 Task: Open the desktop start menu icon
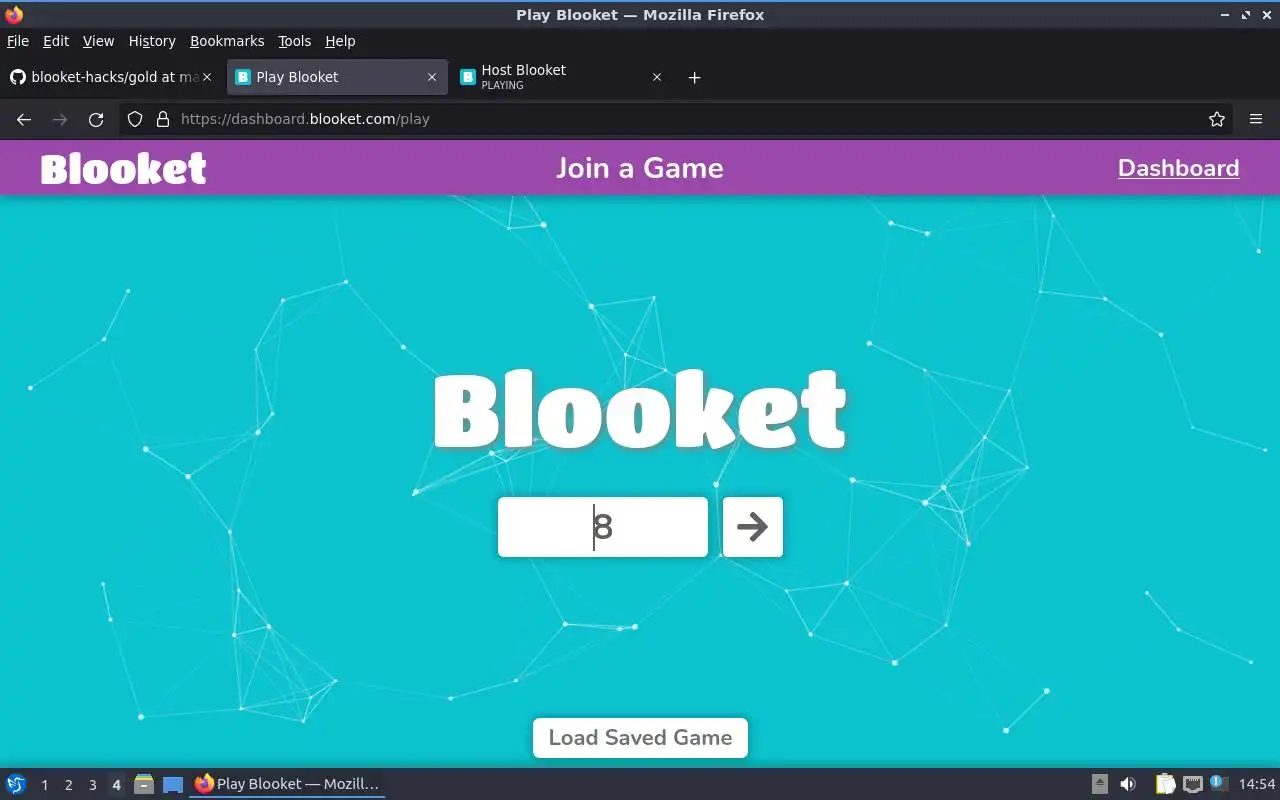tap(16, 784)
